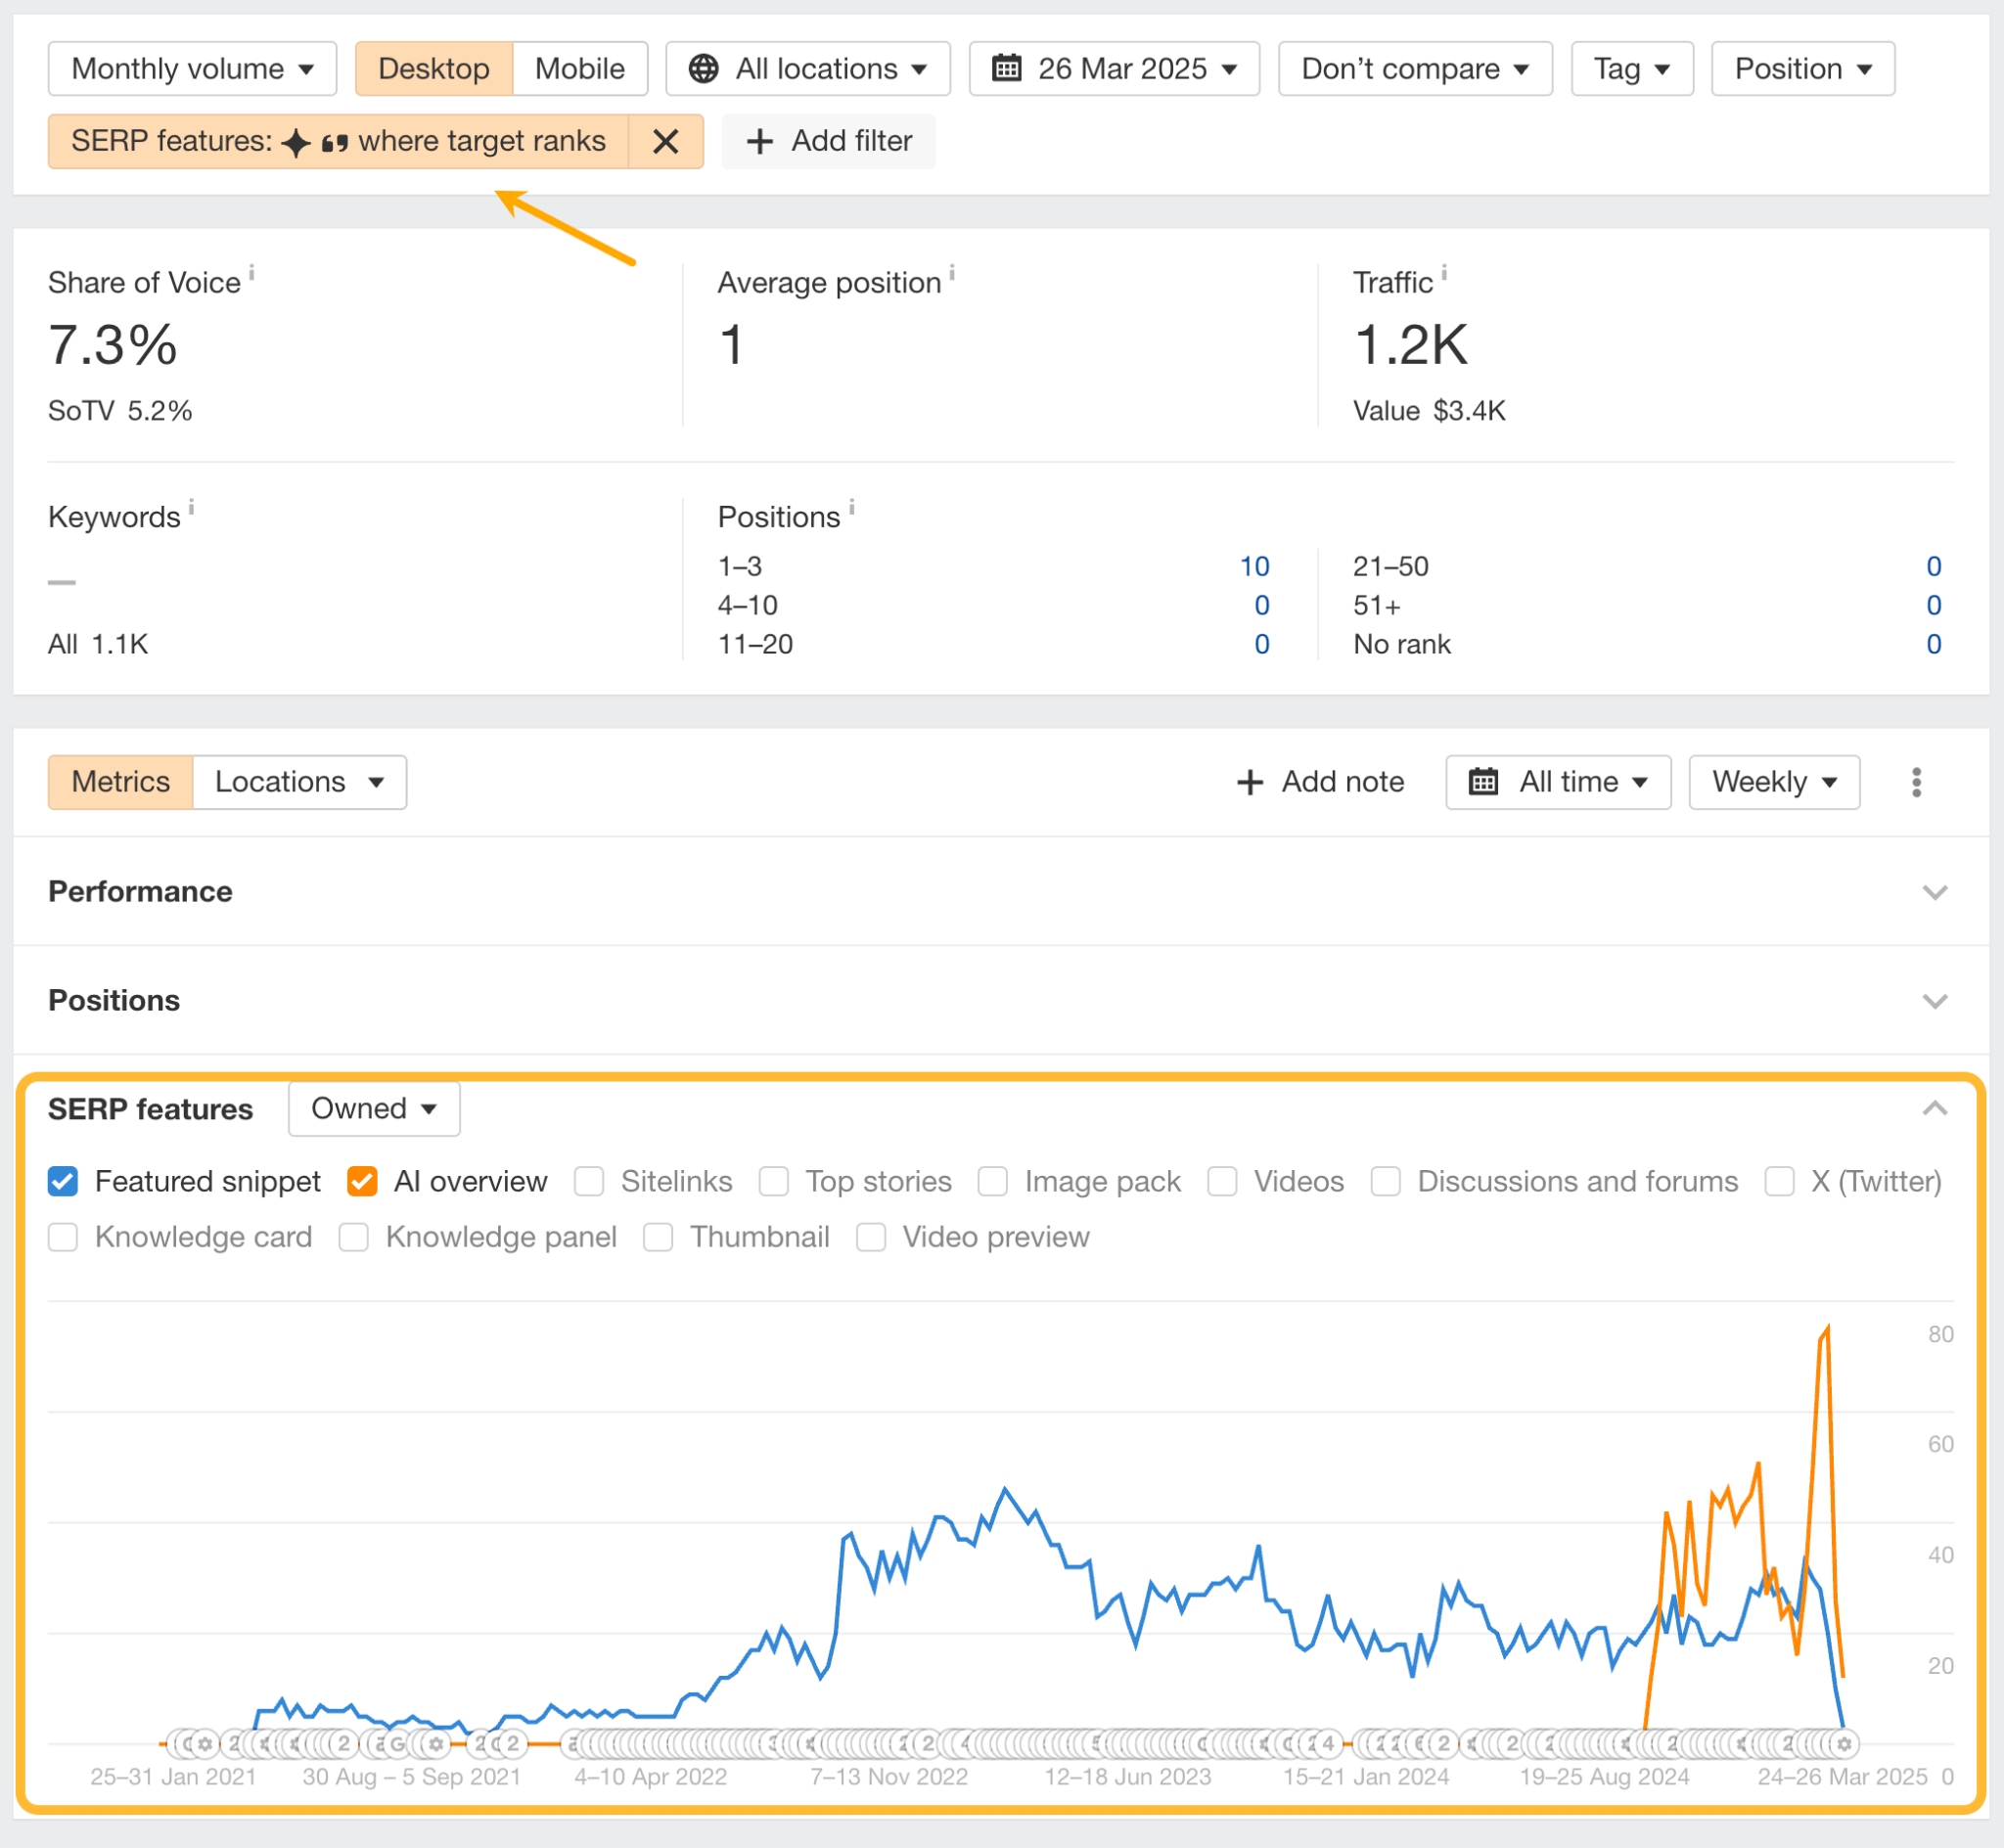Uncheck the Featured snippet checkbox

(63, 1181)
